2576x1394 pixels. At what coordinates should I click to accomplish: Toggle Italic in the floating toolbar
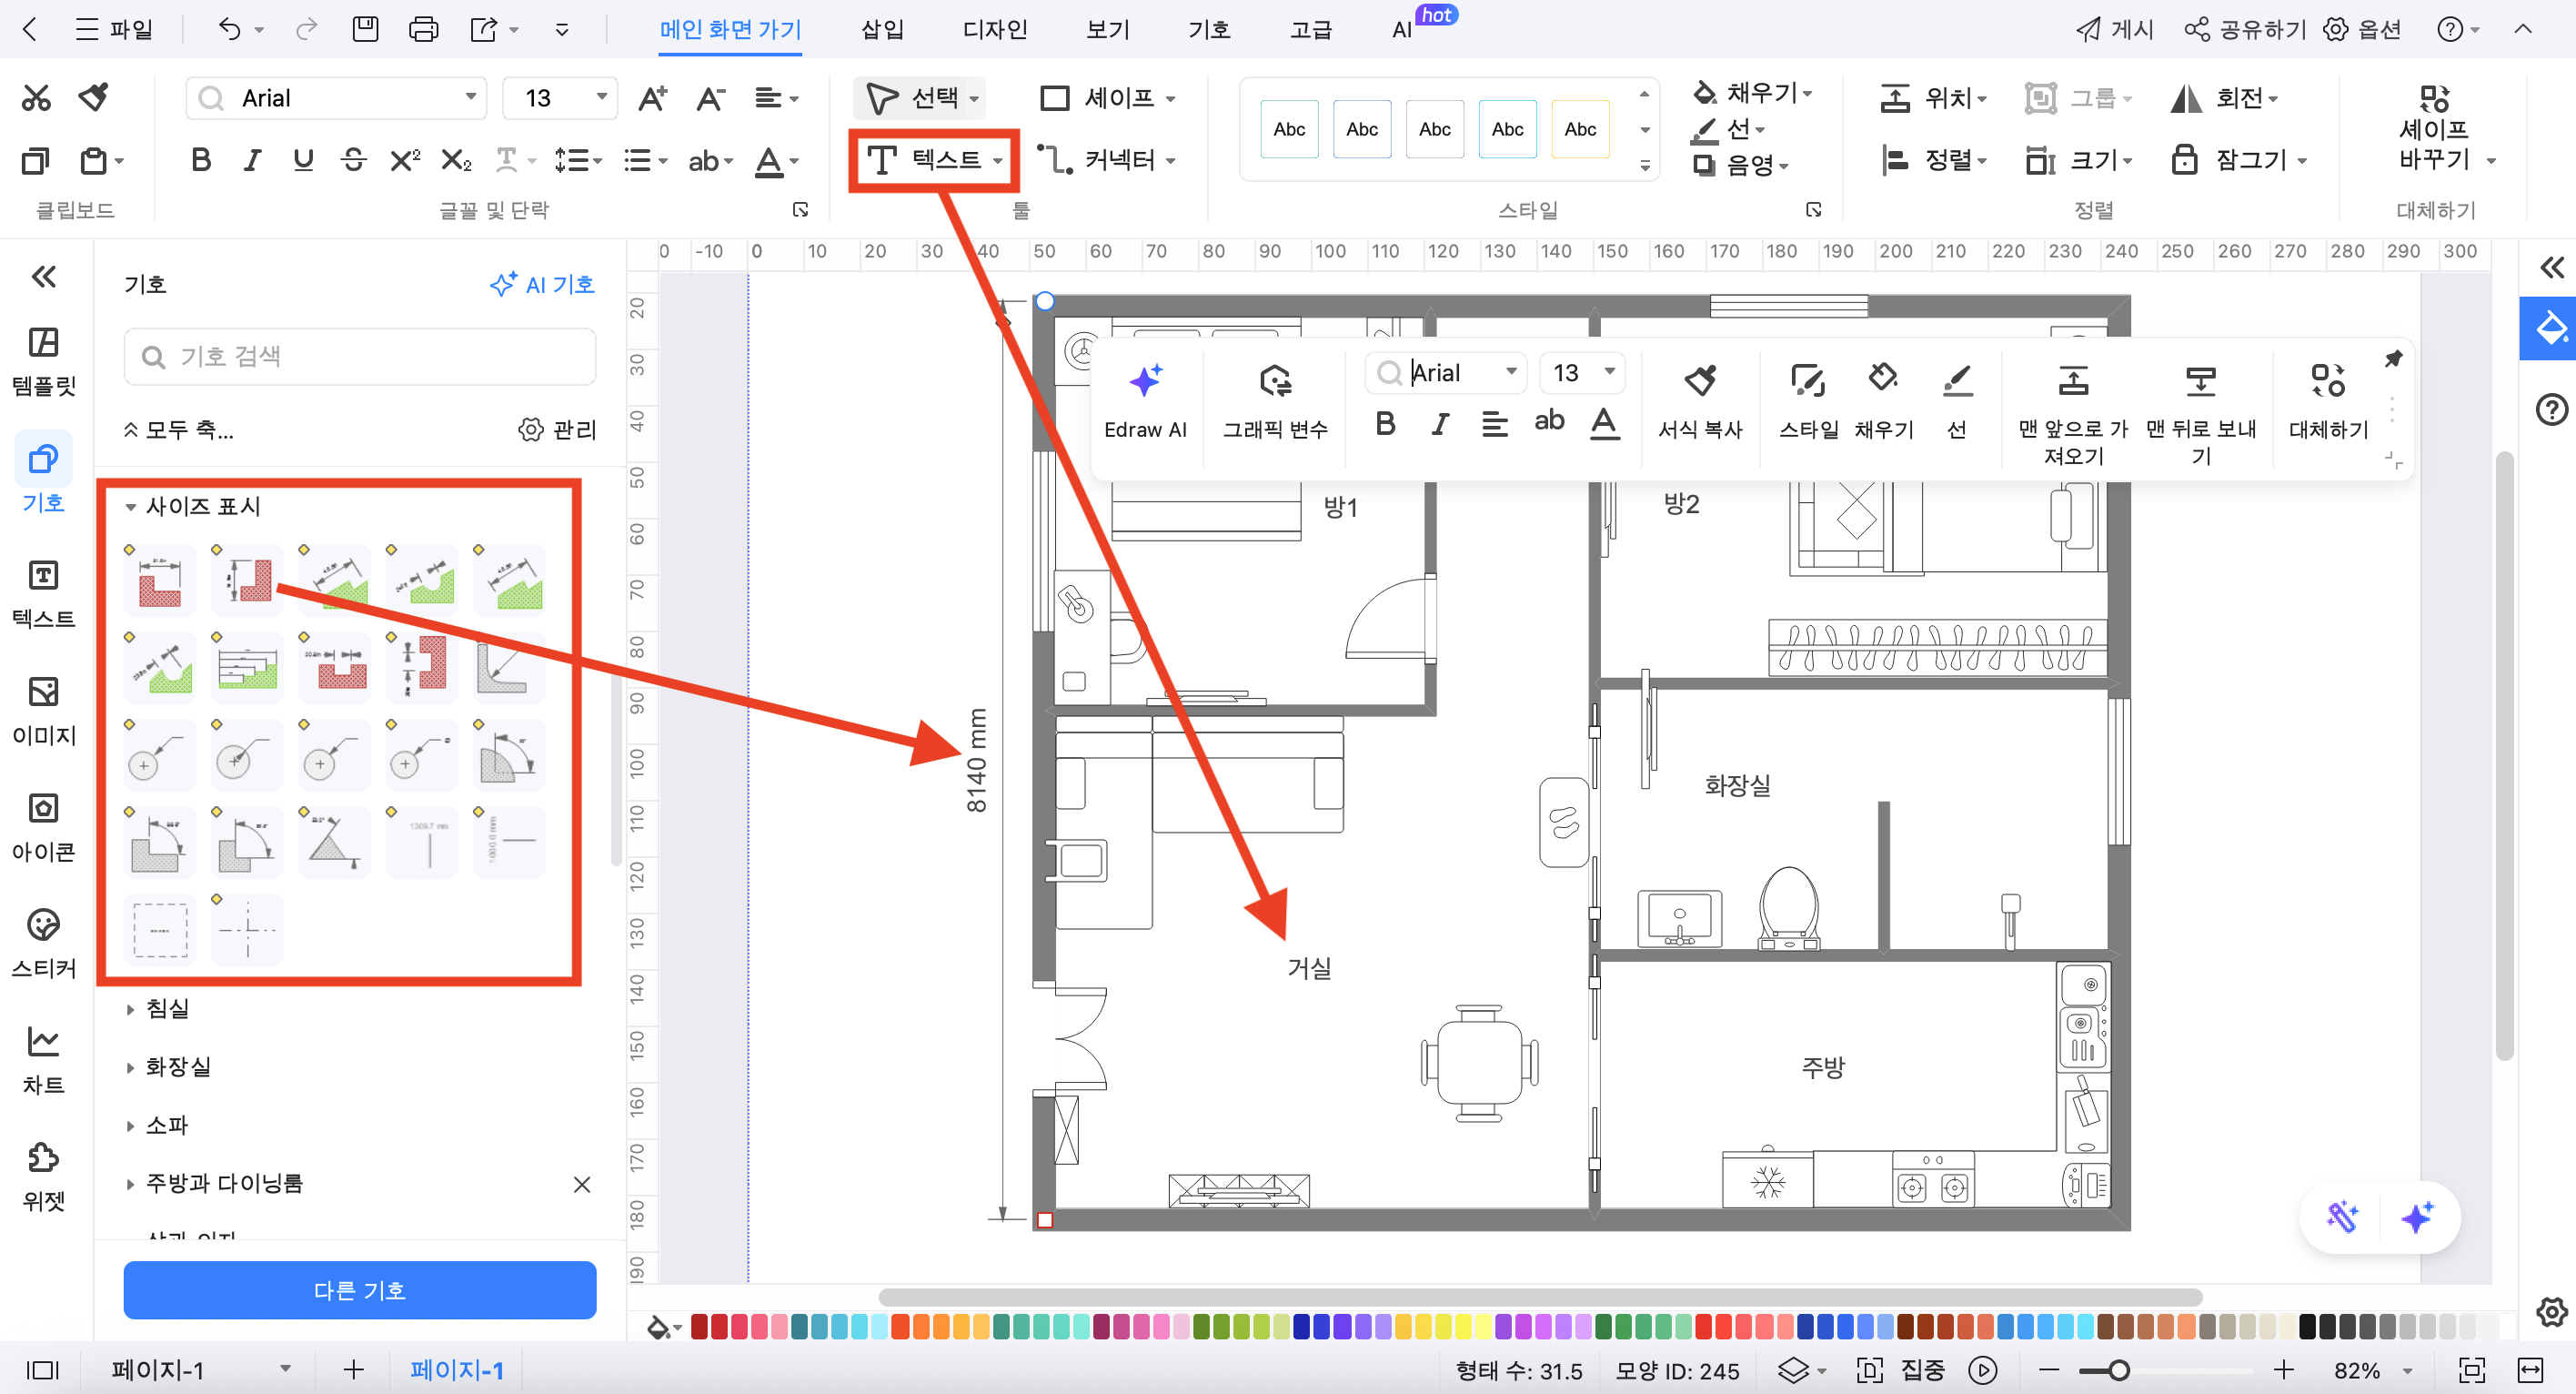coord(1439,424)
